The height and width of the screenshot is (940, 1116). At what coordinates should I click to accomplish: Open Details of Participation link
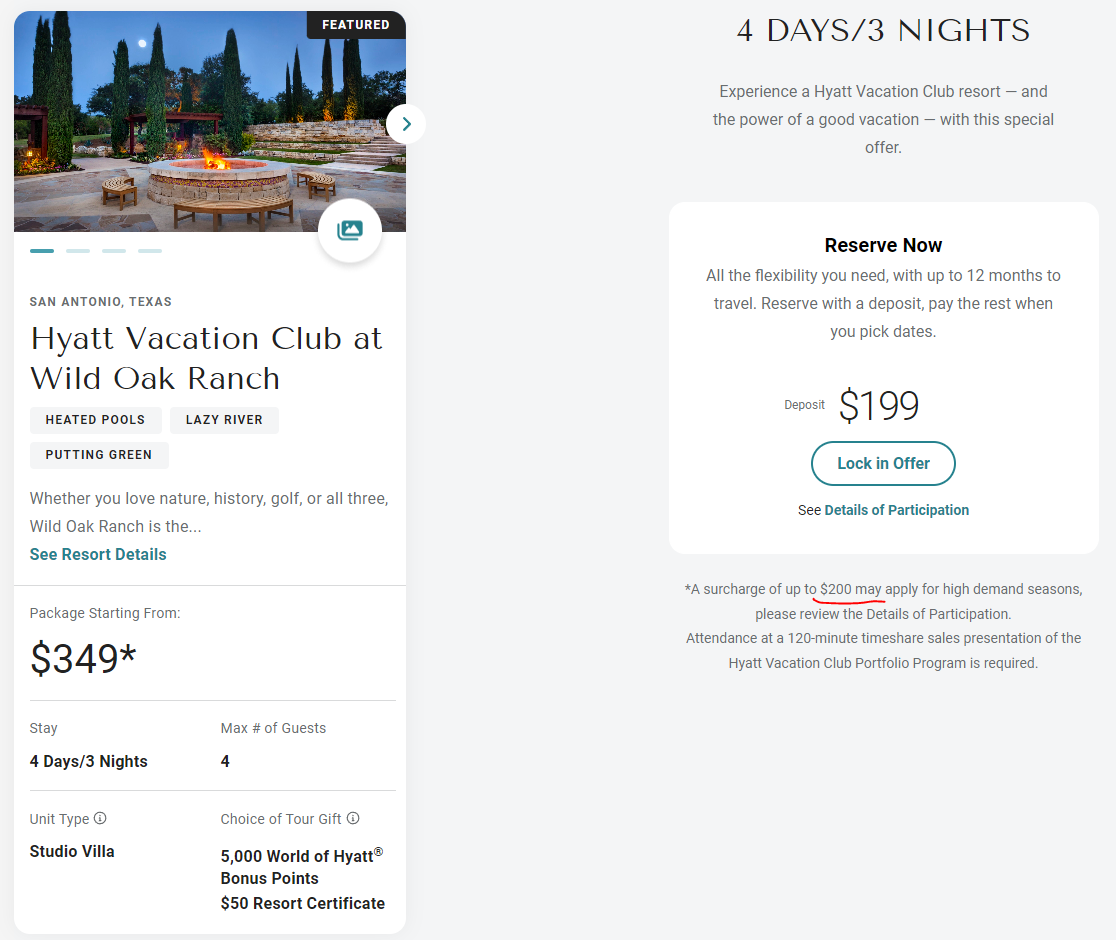click(896, 509)
